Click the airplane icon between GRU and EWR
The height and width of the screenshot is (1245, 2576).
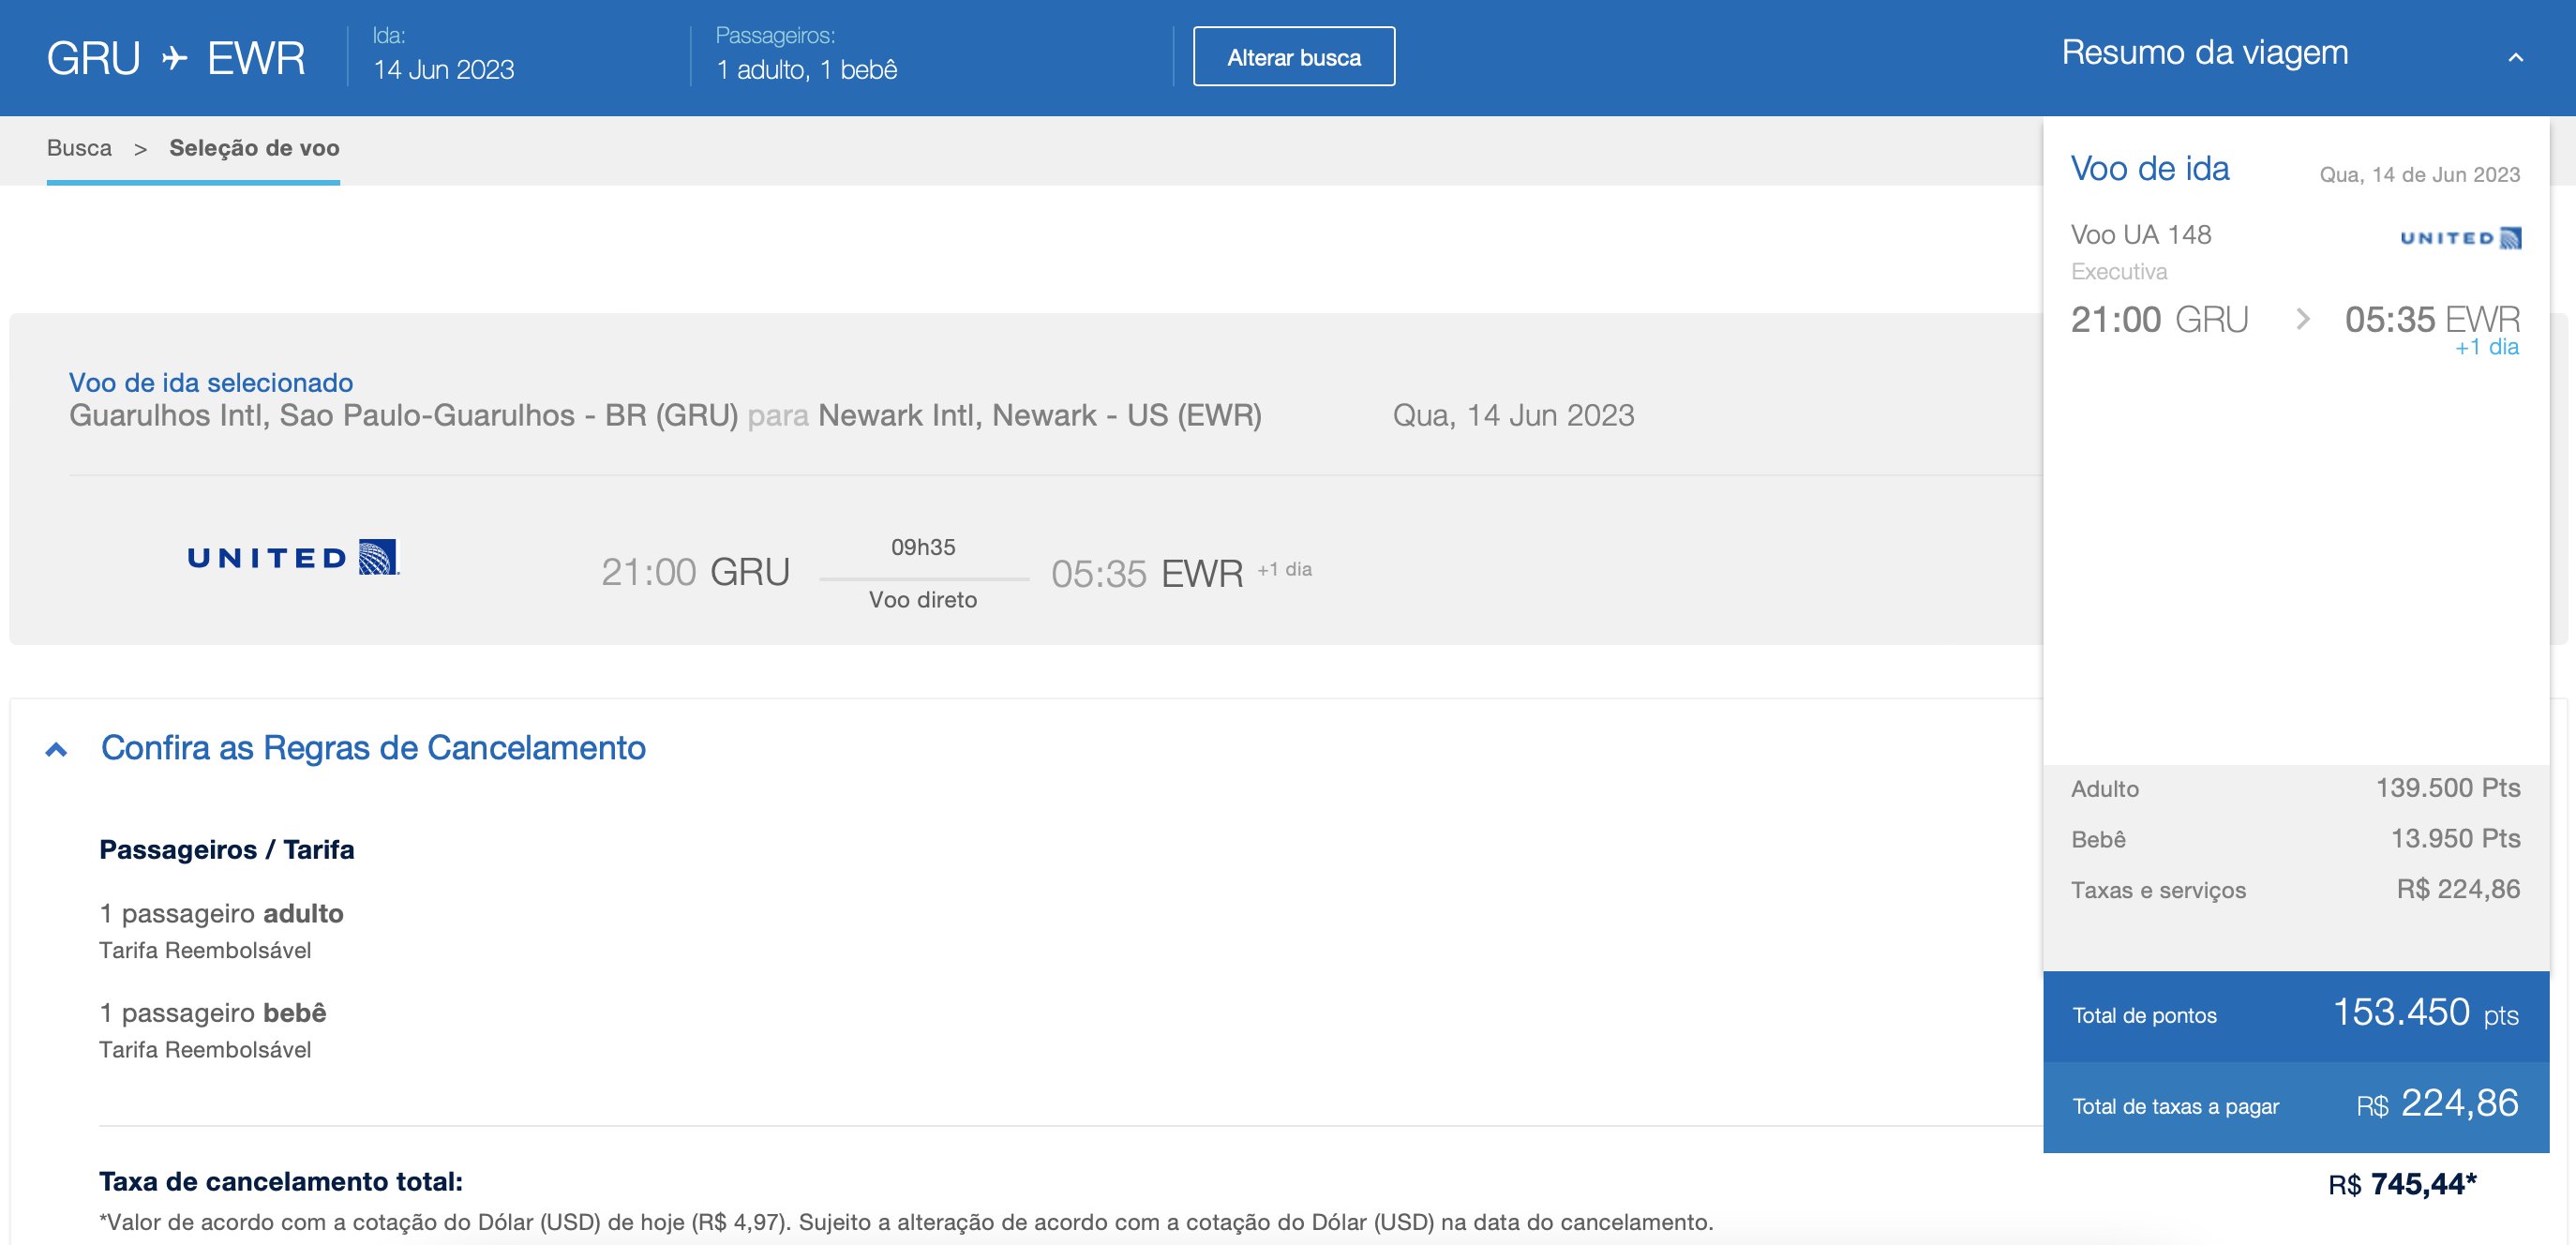[174, 58]
